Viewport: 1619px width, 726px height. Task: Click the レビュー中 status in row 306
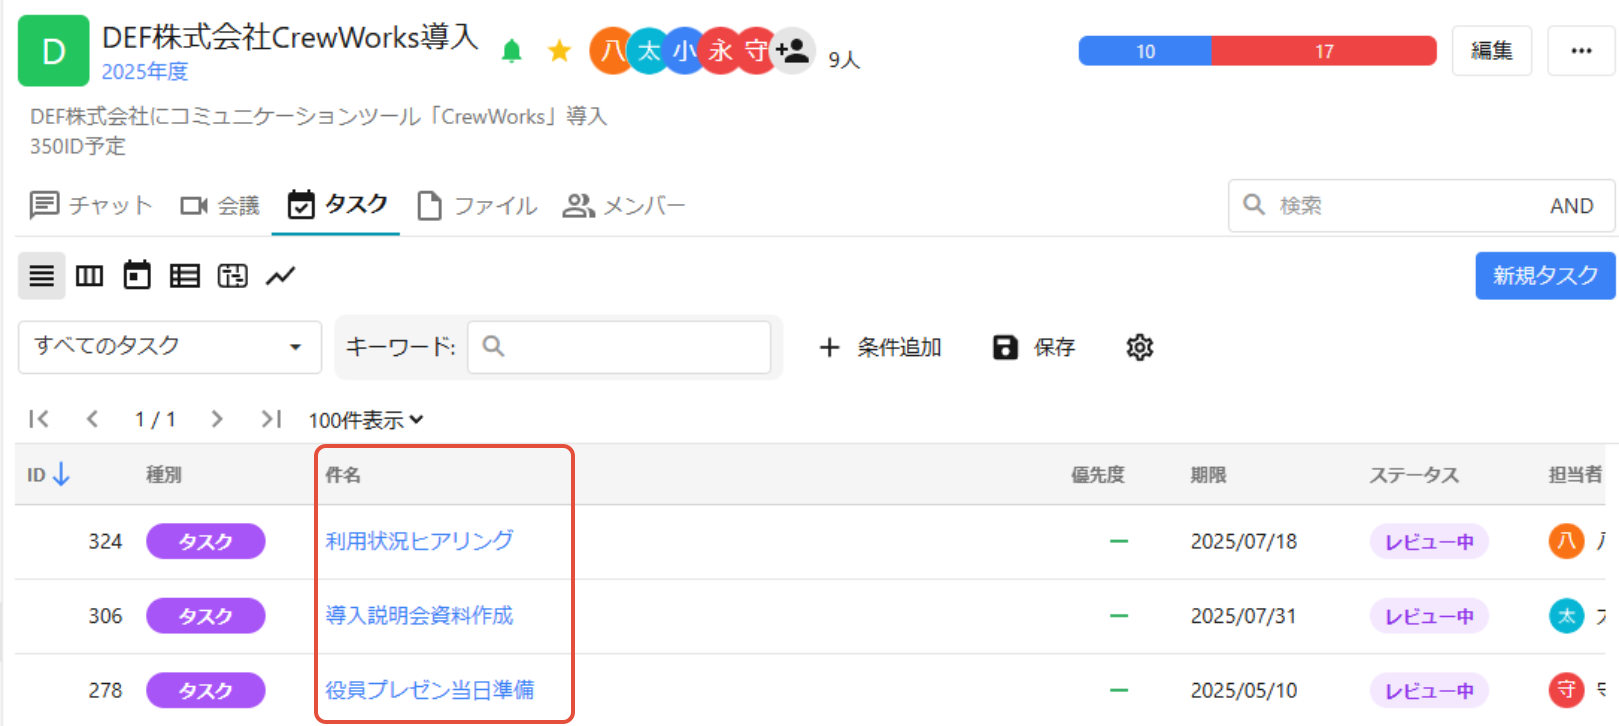1429,616
